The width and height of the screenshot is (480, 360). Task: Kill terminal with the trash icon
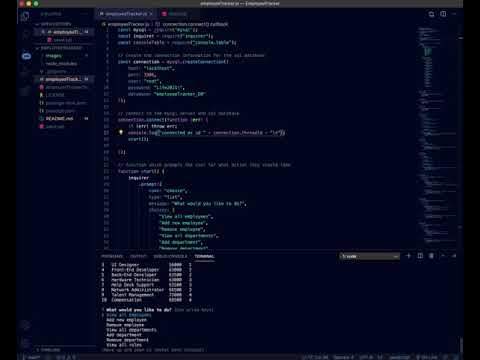tap(431, 256)
